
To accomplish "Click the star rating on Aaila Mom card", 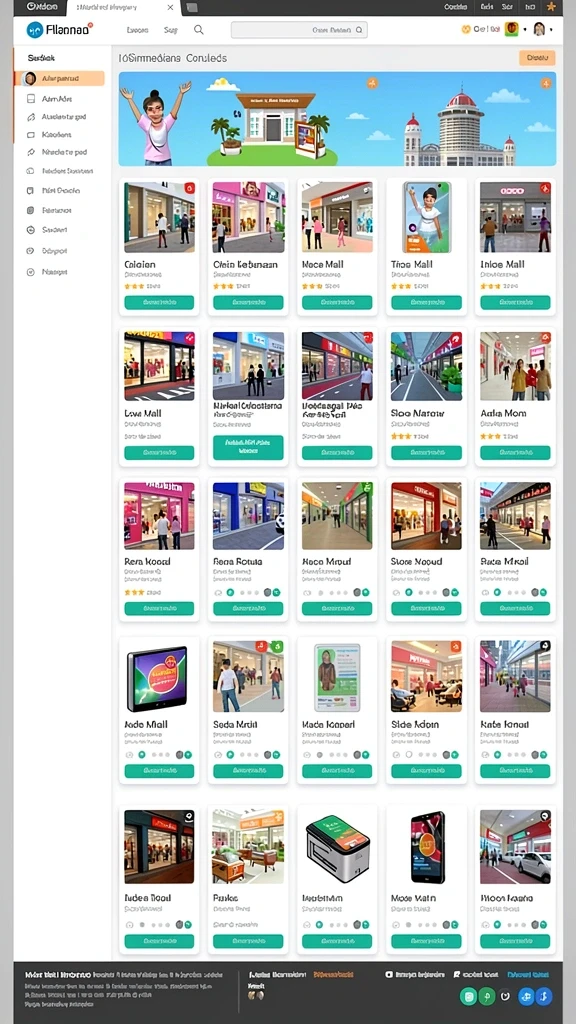I will 490,436.
